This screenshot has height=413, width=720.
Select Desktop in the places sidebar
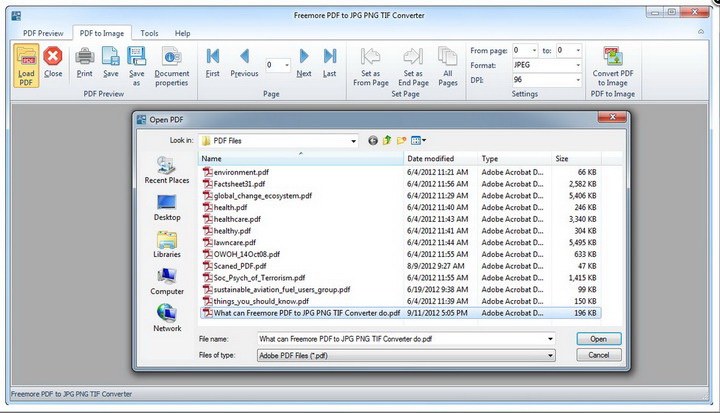coord(167,208)
